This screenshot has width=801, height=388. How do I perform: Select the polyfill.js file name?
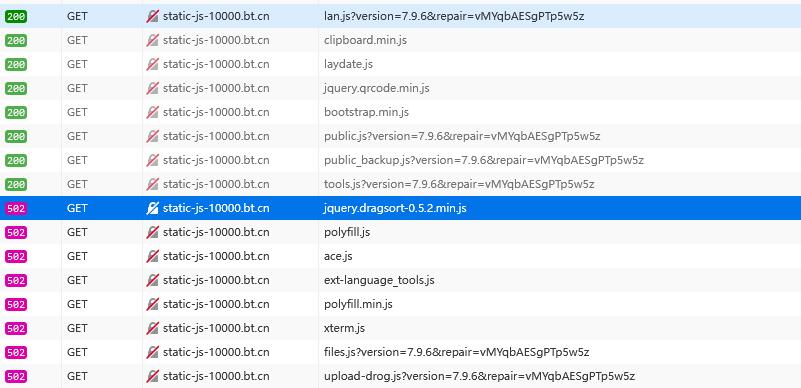(347, 232)
